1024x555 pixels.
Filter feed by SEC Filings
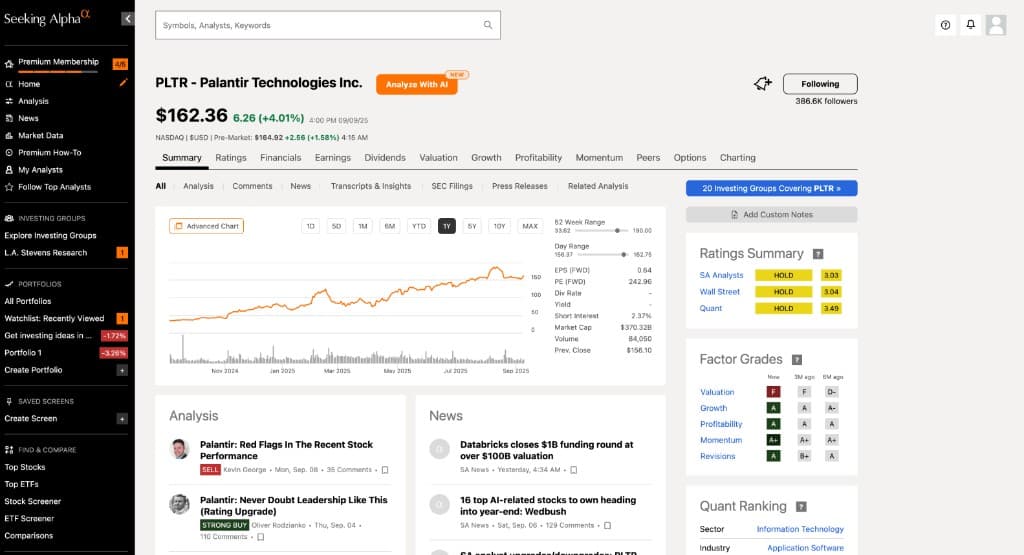click(452, 186)
